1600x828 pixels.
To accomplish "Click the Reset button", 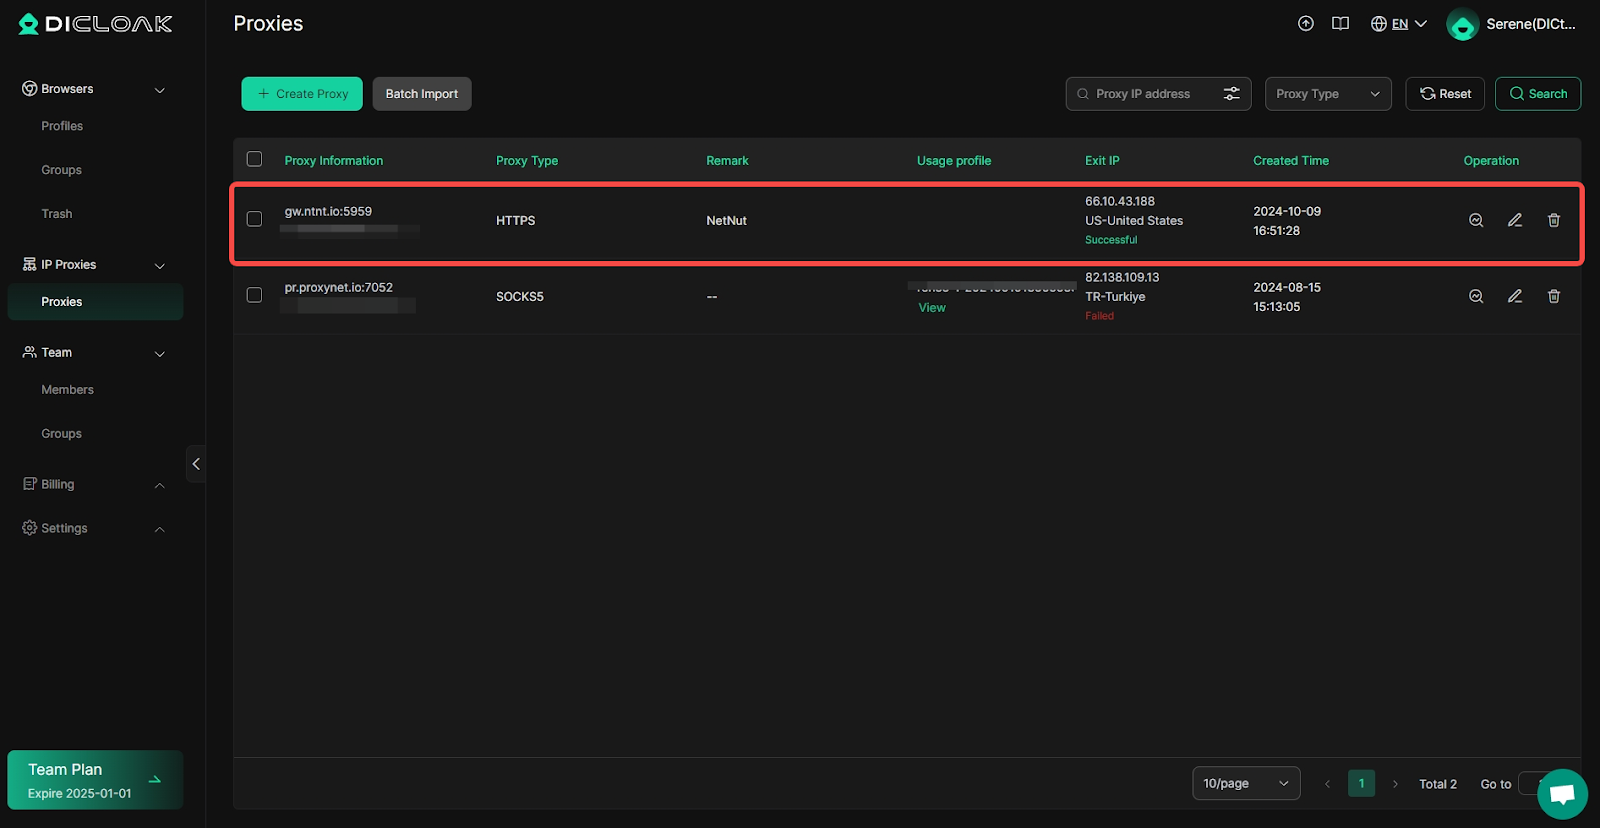I will point(1445,94).
